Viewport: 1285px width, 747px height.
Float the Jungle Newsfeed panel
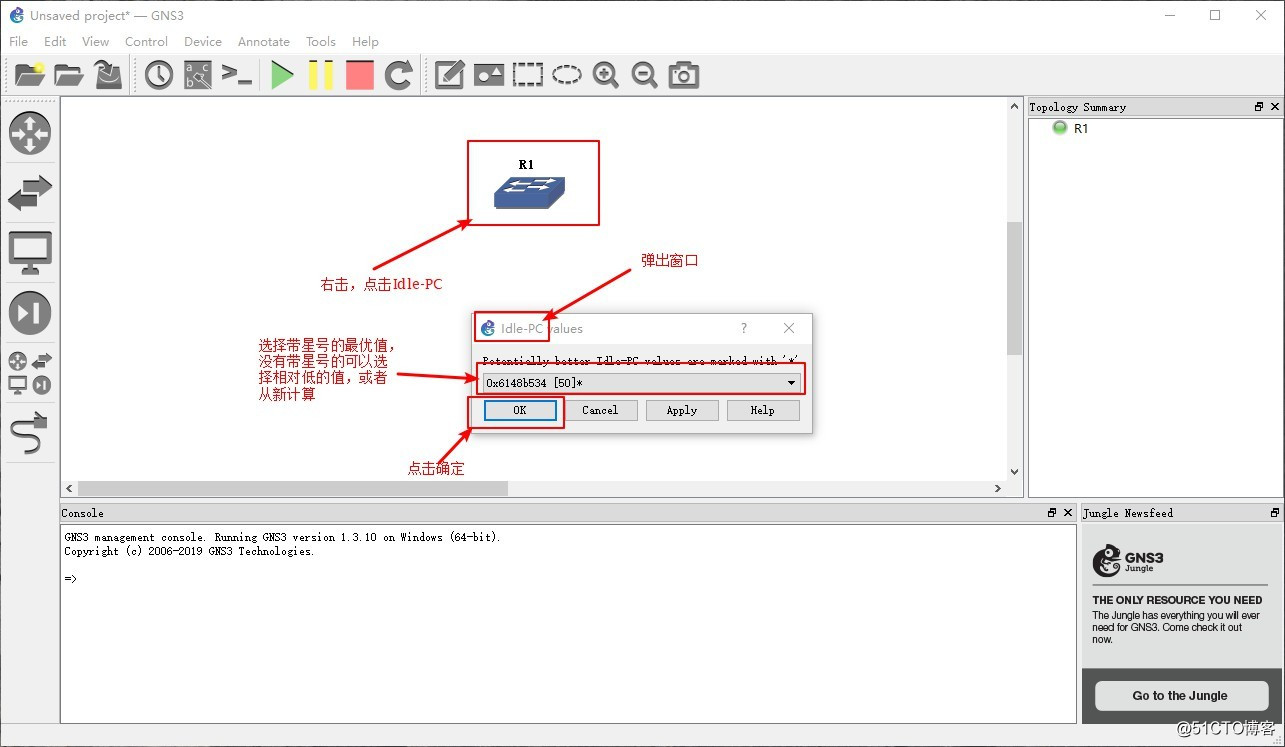1275,513
